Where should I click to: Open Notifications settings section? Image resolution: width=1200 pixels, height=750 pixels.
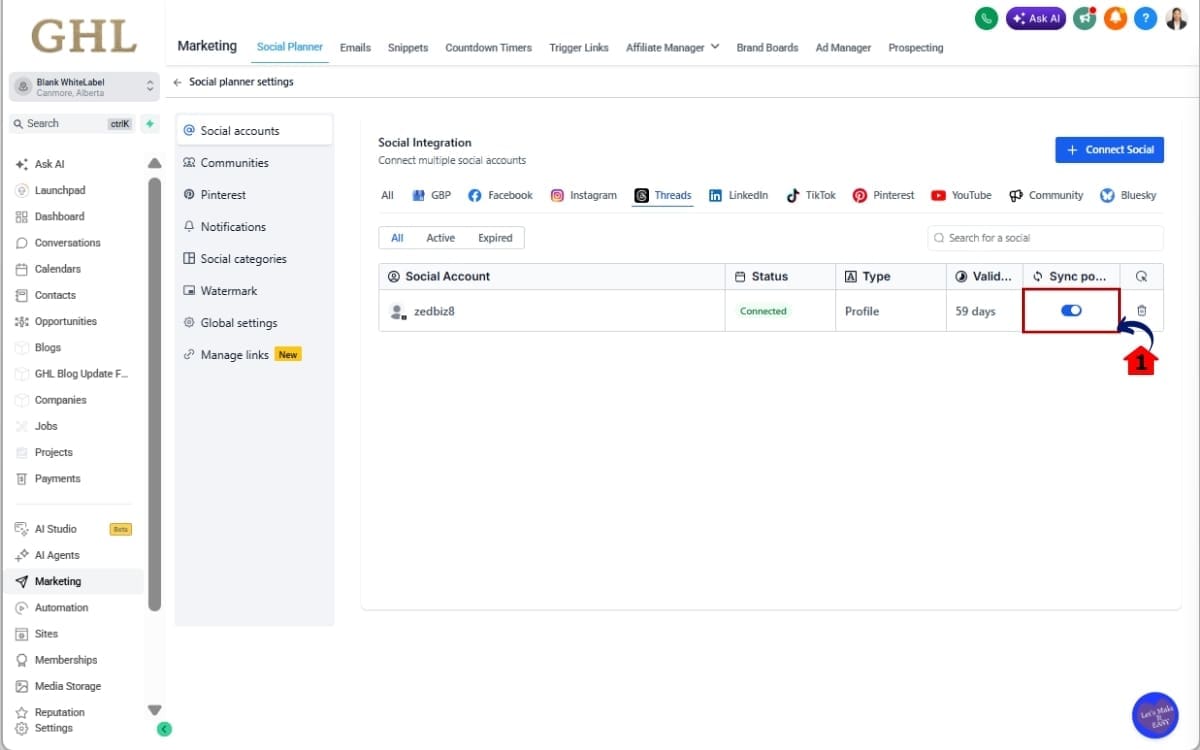click(x=254, y=227)
